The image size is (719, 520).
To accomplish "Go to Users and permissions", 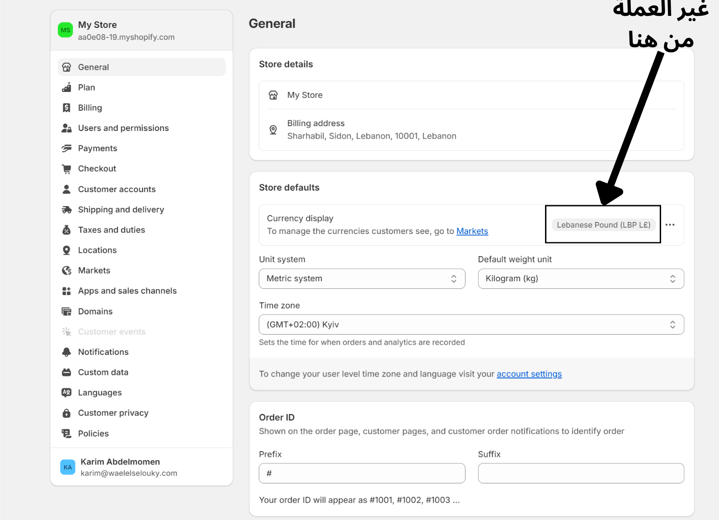I will pos(123,128).
